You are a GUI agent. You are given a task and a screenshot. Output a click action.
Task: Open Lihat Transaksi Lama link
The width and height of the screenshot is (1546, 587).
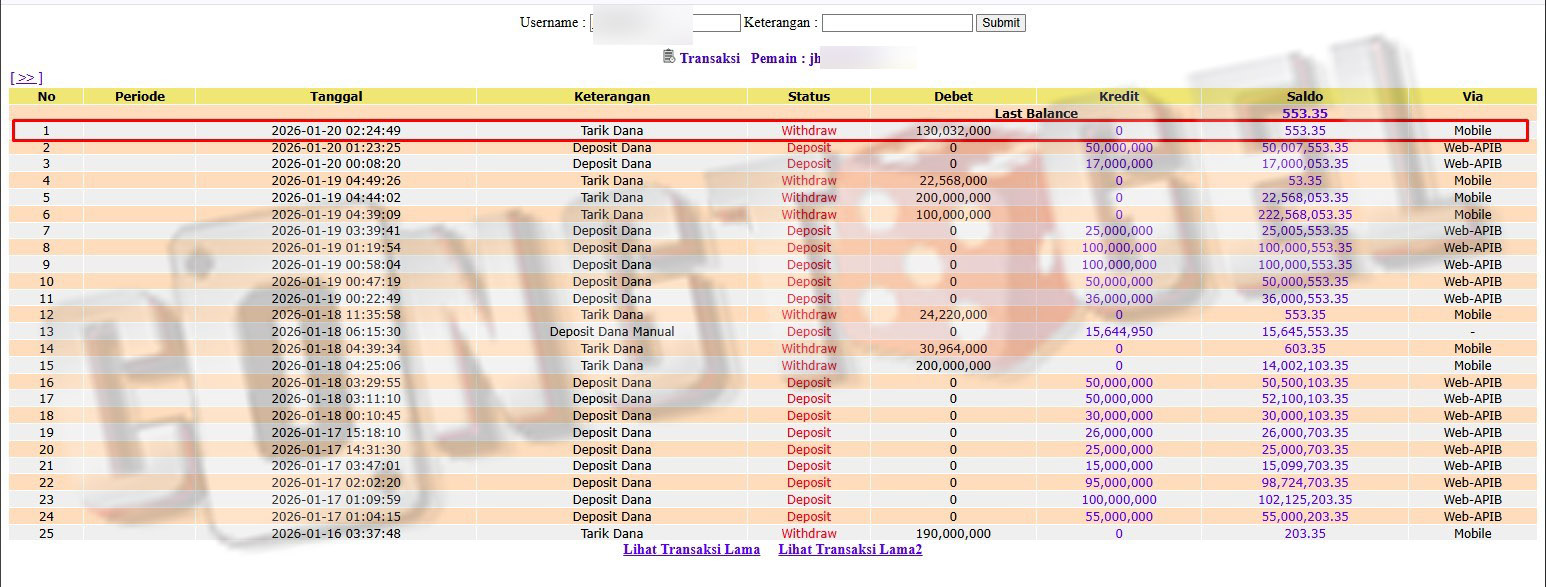691,550
